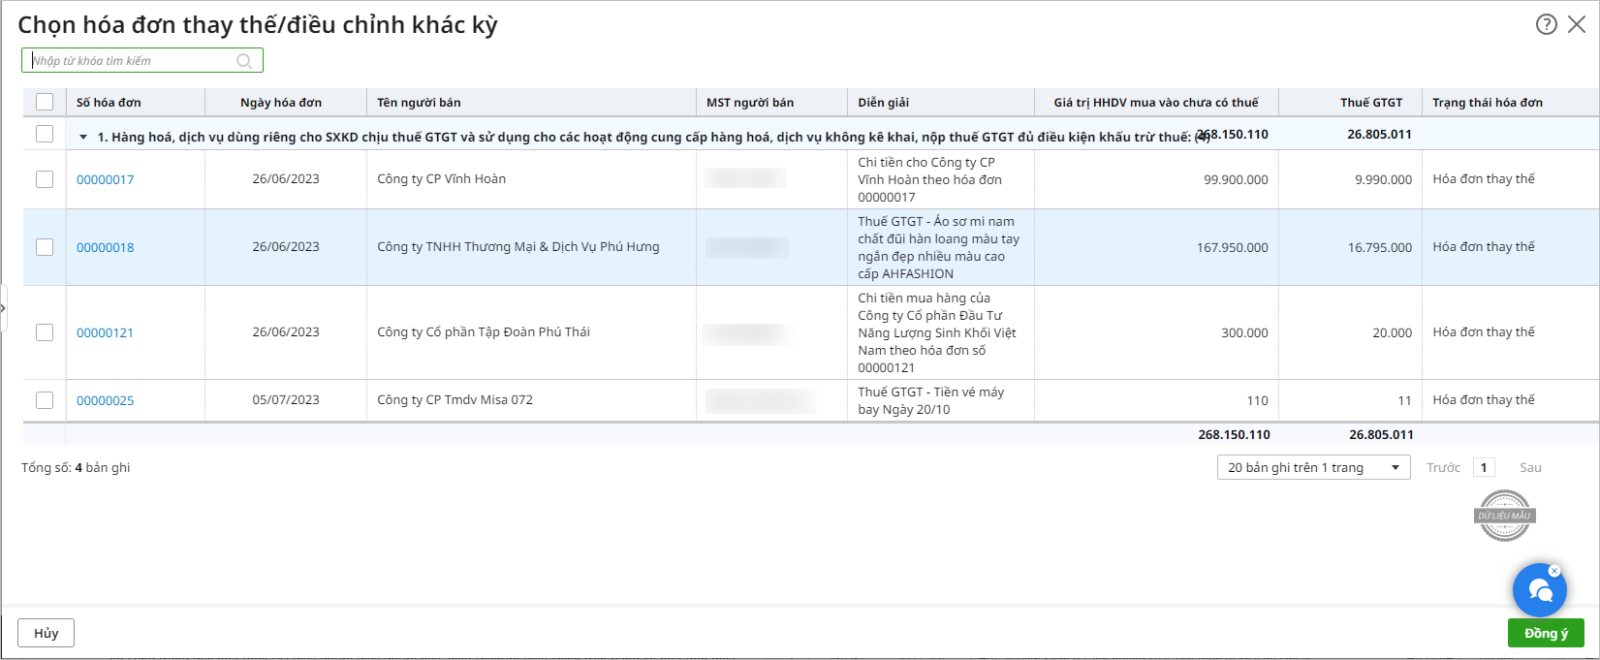Open the help question mark icon
The height and width of the screenshot is (660, 1600).
pyautogui.click(x=1546, y=24)
